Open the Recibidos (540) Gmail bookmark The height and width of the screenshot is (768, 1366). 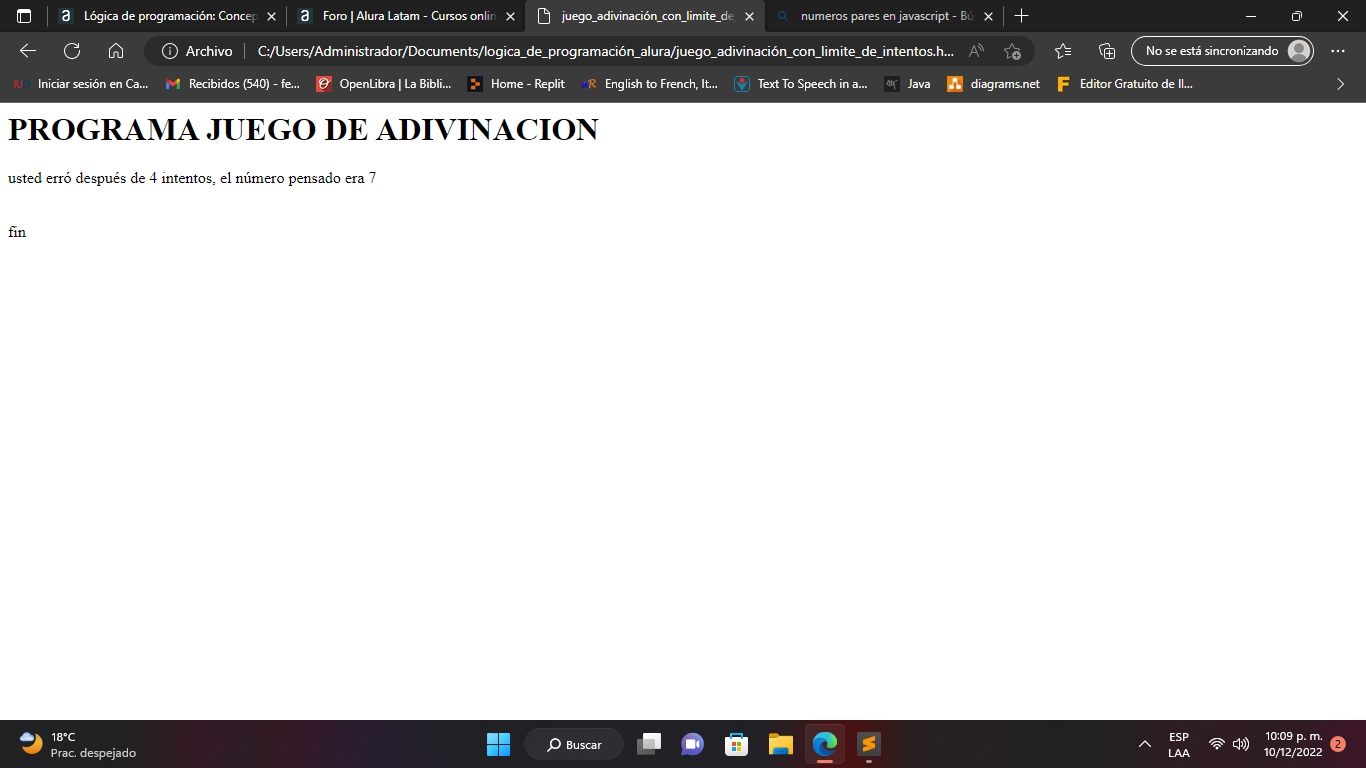point(232,84)
